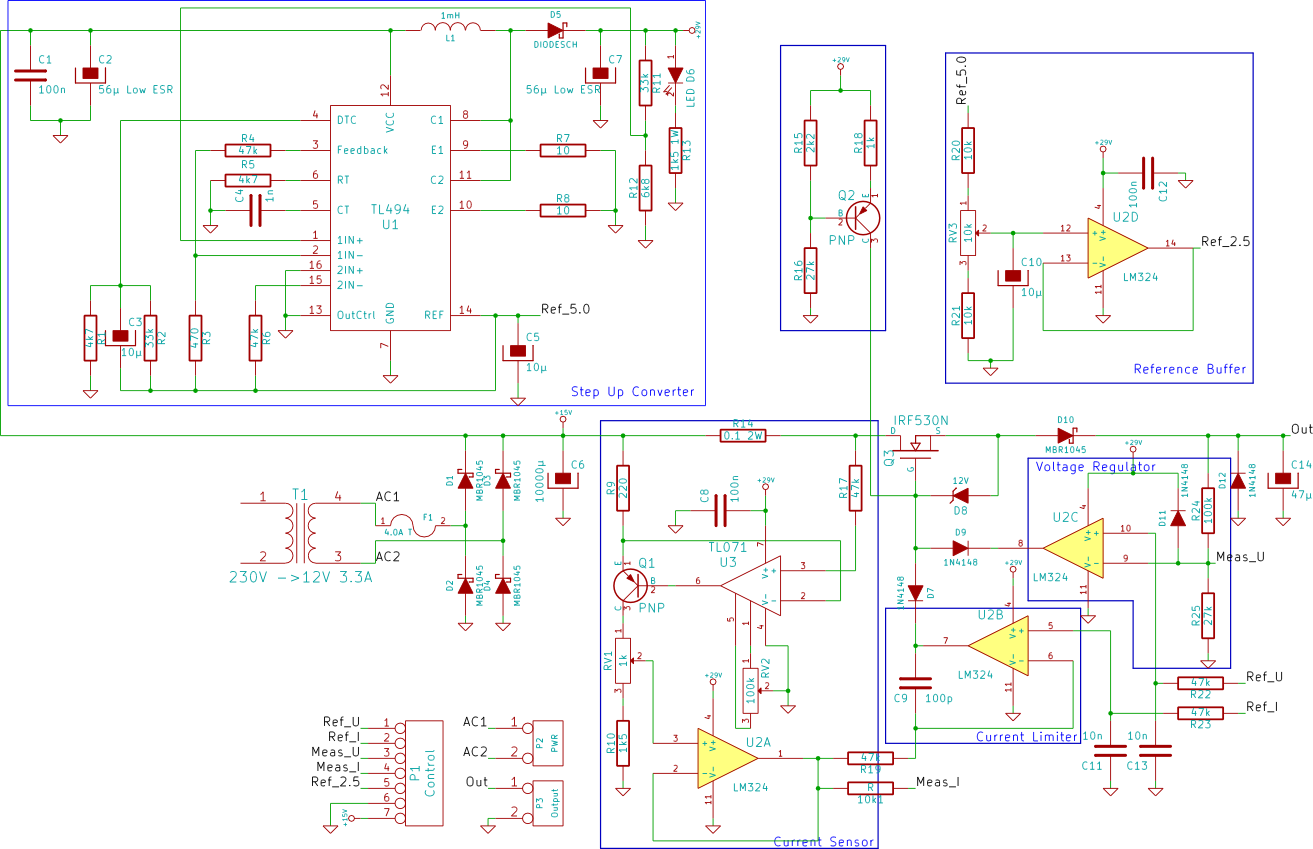Select the 'Ref_2.5' net label at U2D output
1313x849 pixels.
pyautogui.click(x=1227, y=241)
